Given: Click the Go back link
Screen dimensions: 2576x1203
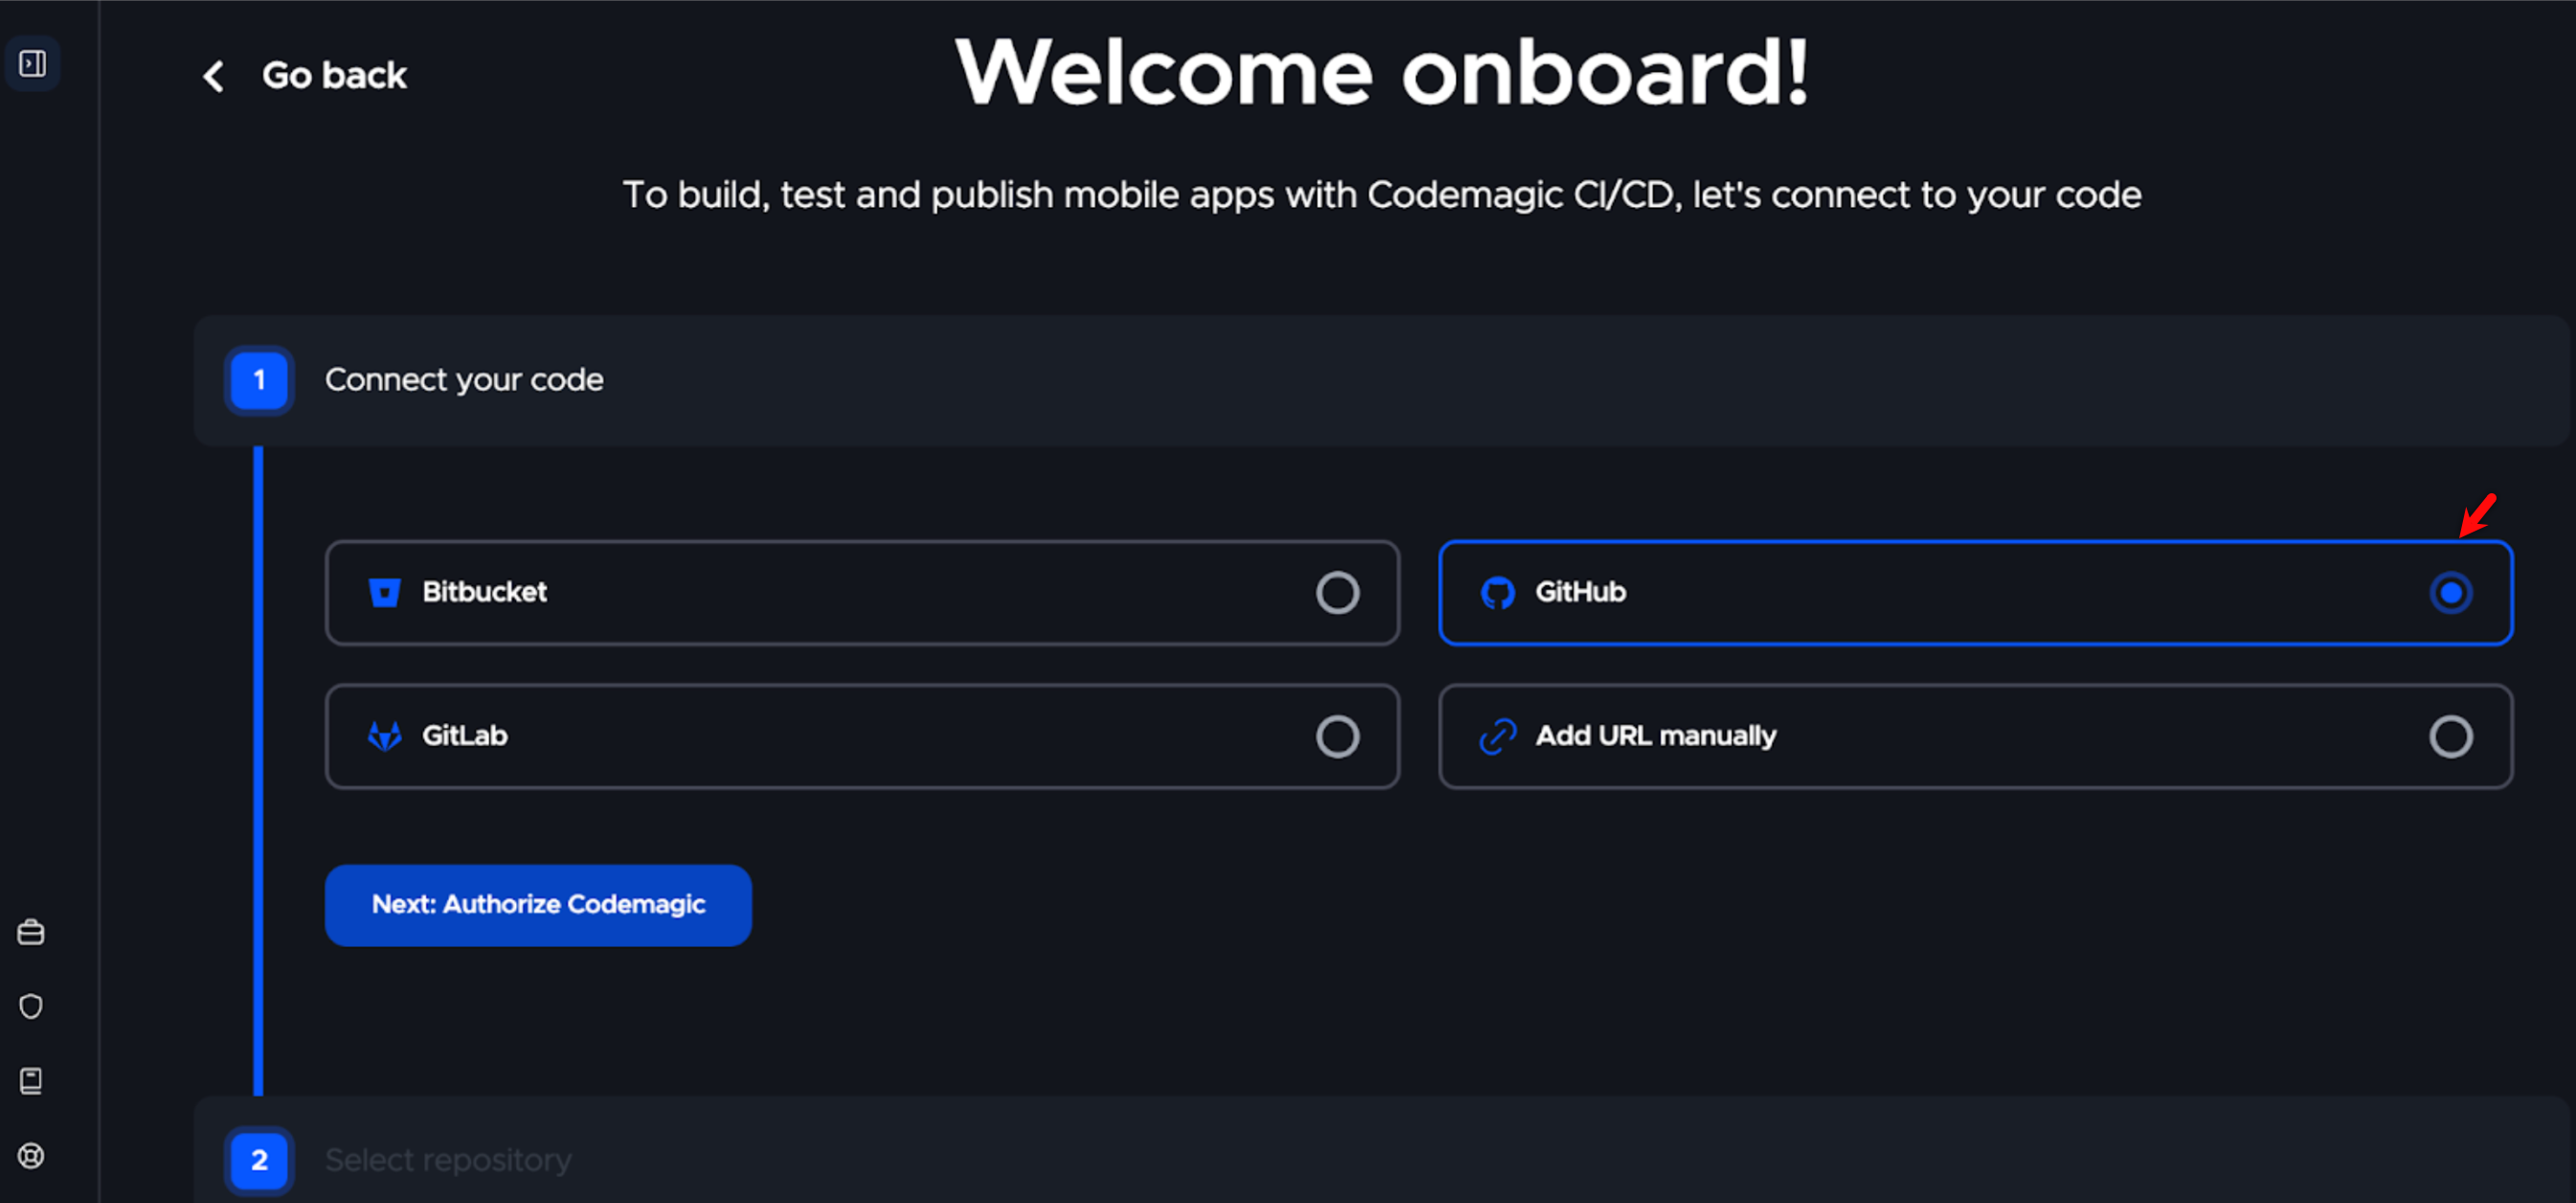Looking at the screenshot, I should pos(334,75).
